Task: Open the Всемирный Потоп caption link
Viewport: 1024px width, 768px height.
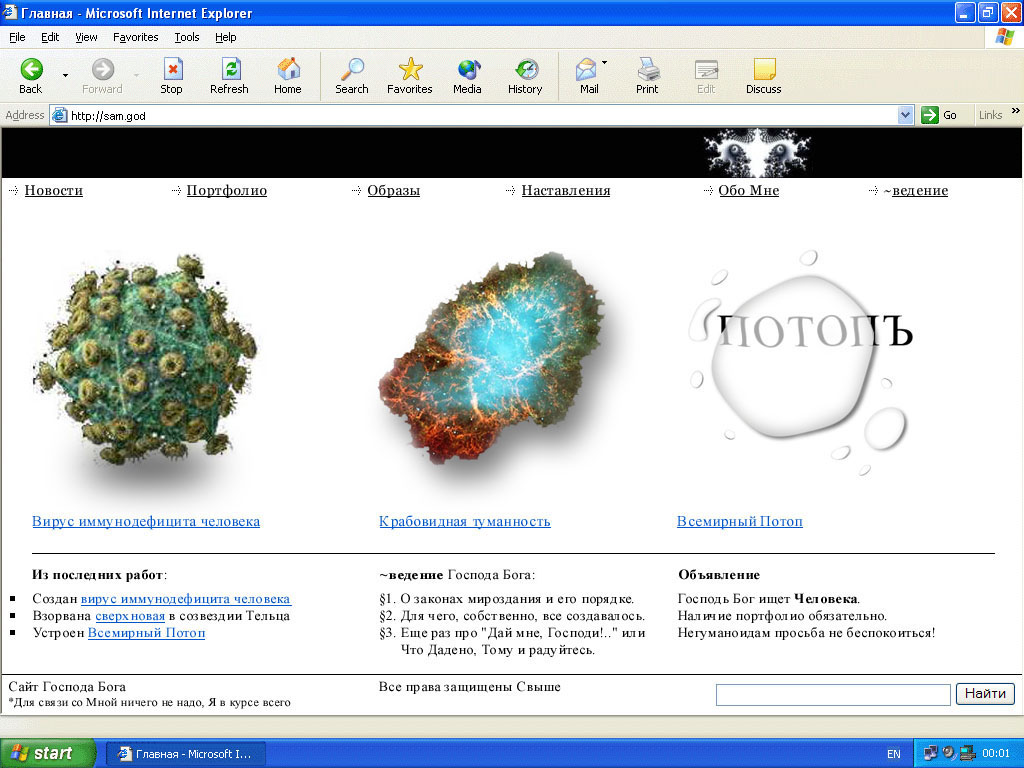Action: pos(740,522)
